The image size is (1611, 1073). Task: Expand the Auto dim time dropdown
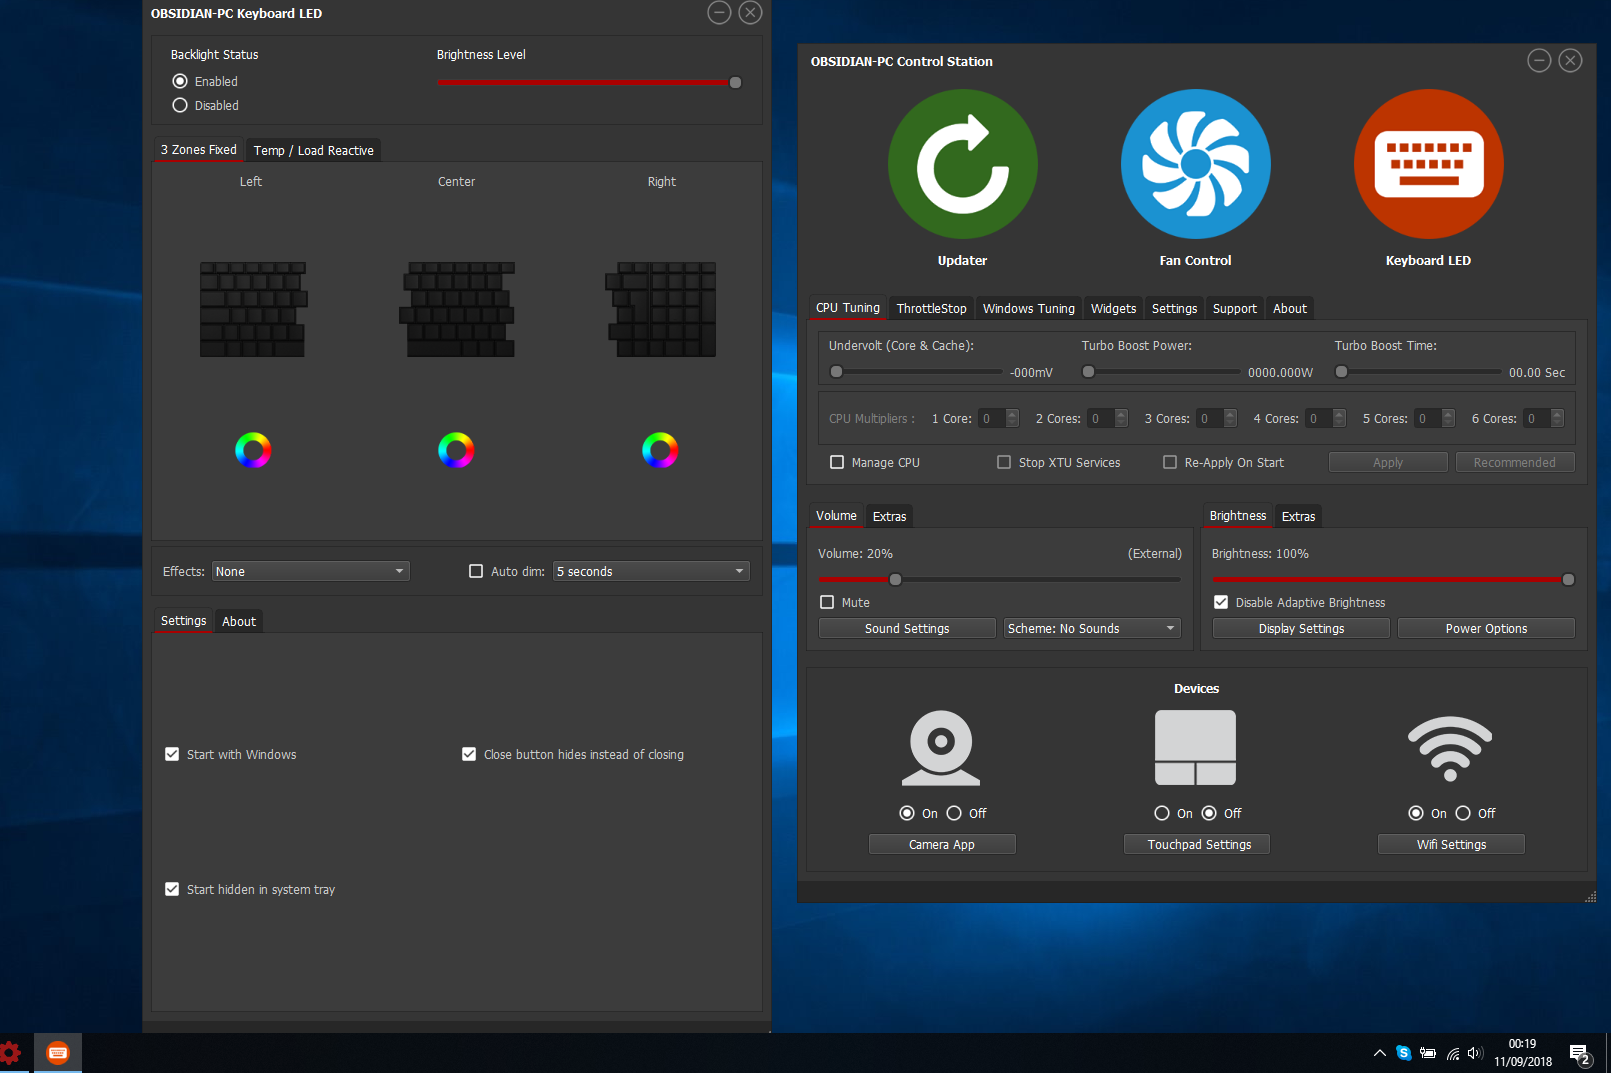tap(652, 571)
